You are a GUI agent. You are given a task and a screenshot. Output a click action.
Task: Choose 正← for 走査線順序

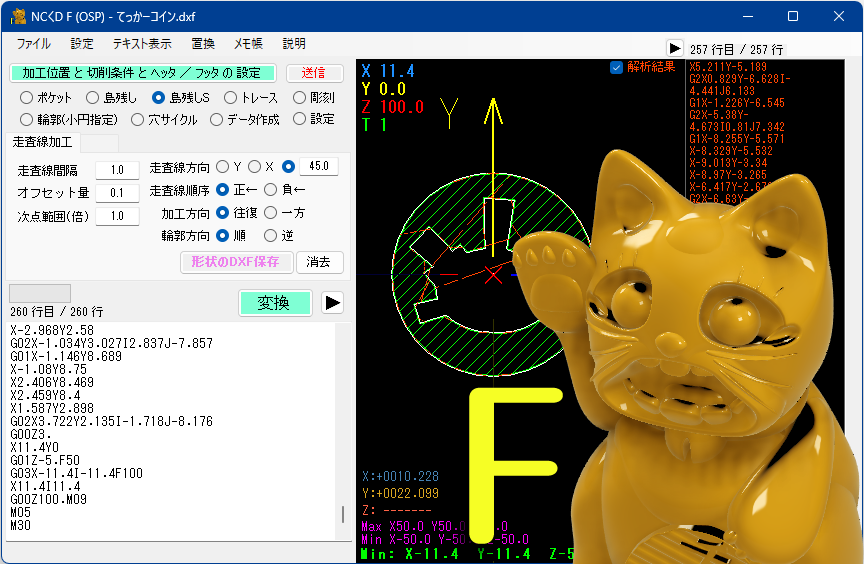coord(223,189)
